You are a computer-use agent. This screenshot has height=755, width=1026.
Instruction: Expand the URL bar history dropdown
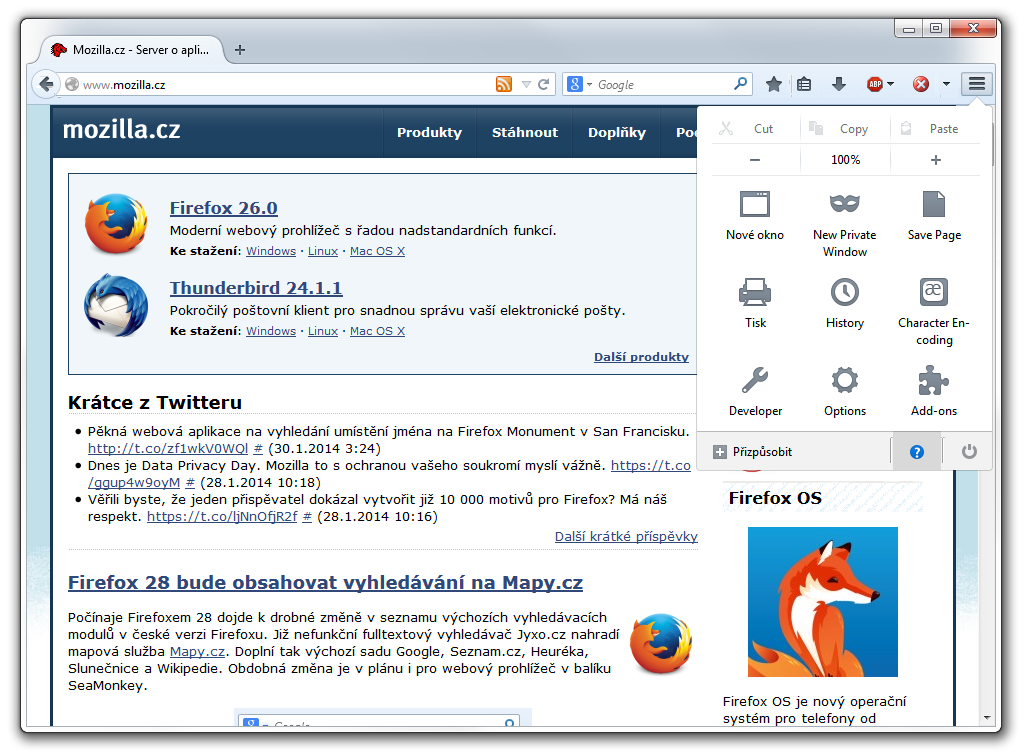click(x=526, y=85)
